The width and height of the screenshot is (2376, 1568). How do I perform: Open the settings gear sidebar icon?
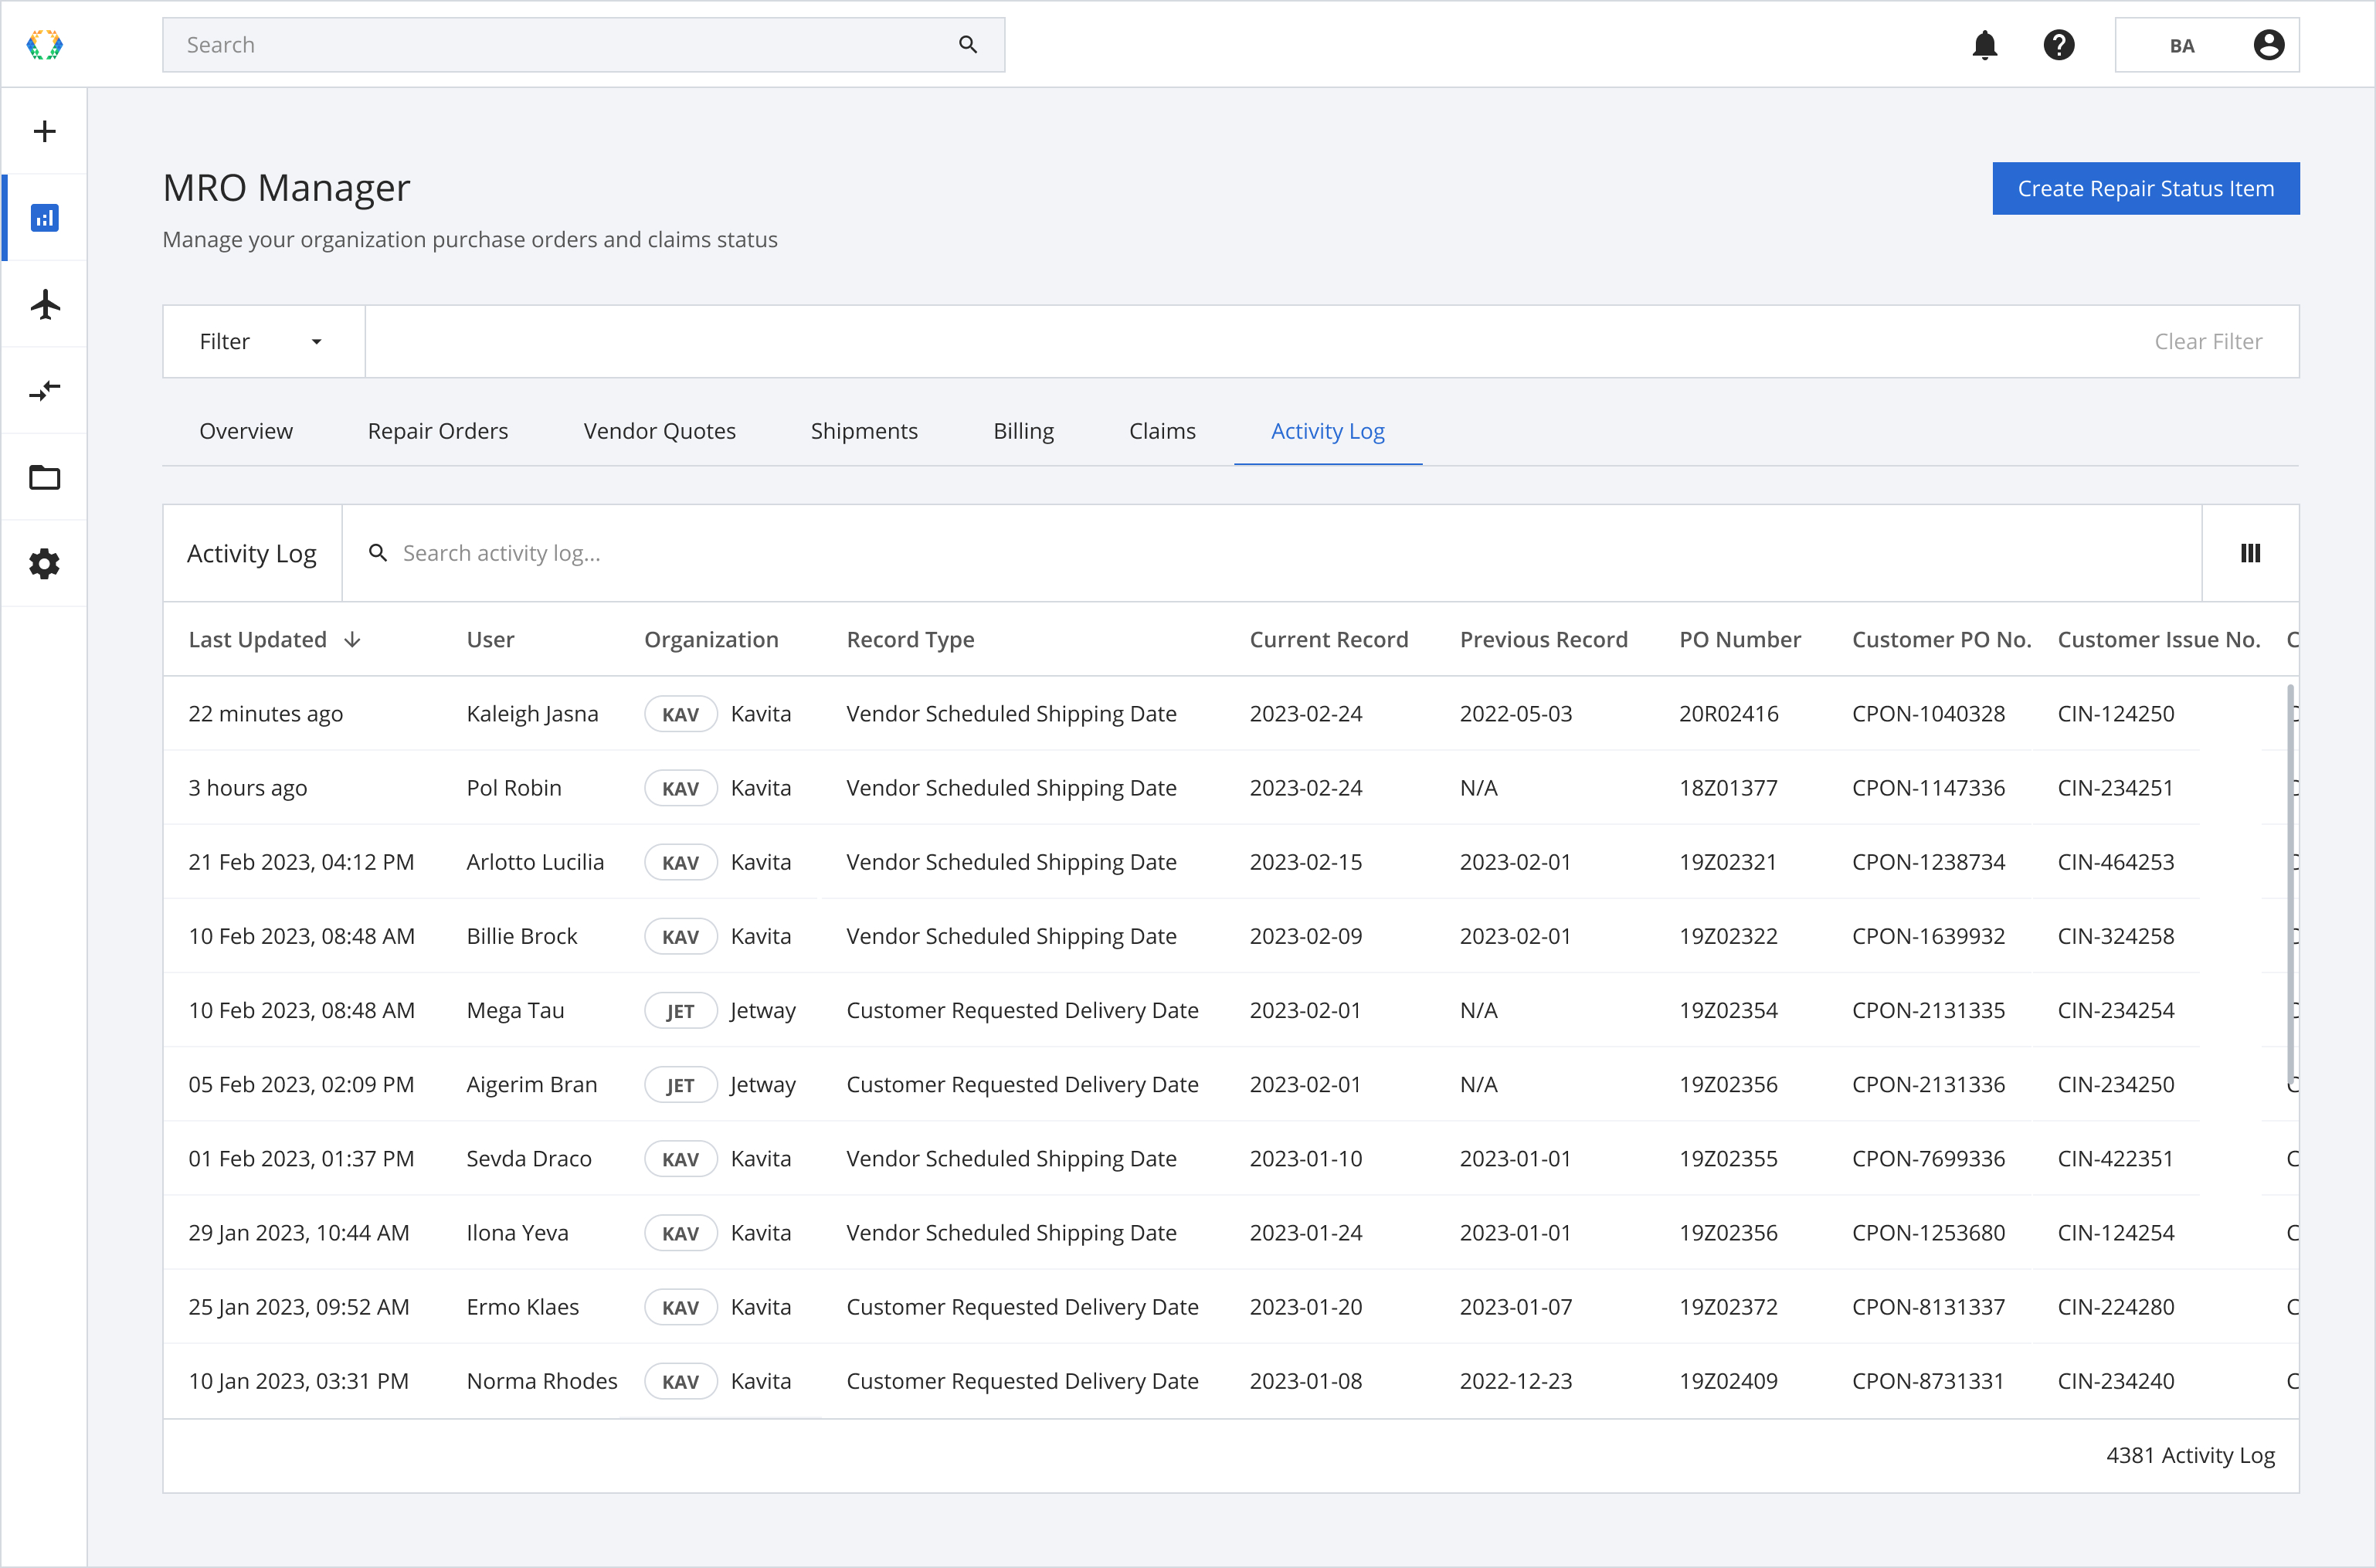click(x=44, y=564)
